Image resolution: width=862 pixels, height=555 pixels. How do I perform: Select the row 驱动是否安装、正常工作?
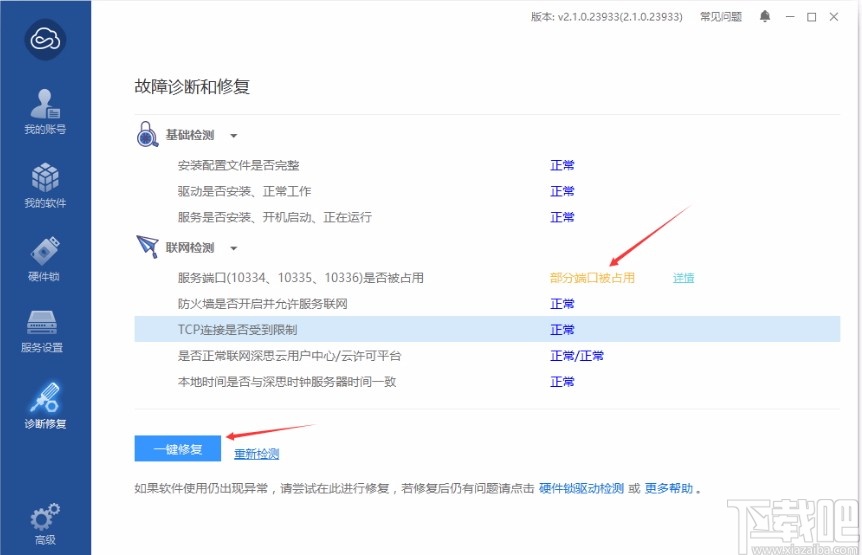point(487,191)
